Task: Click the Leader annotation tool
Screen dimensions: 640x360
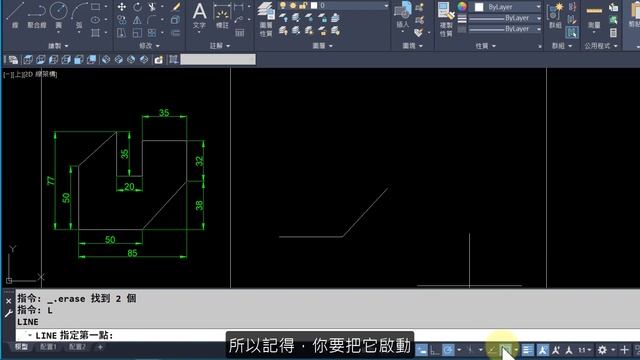Action: 239,20
